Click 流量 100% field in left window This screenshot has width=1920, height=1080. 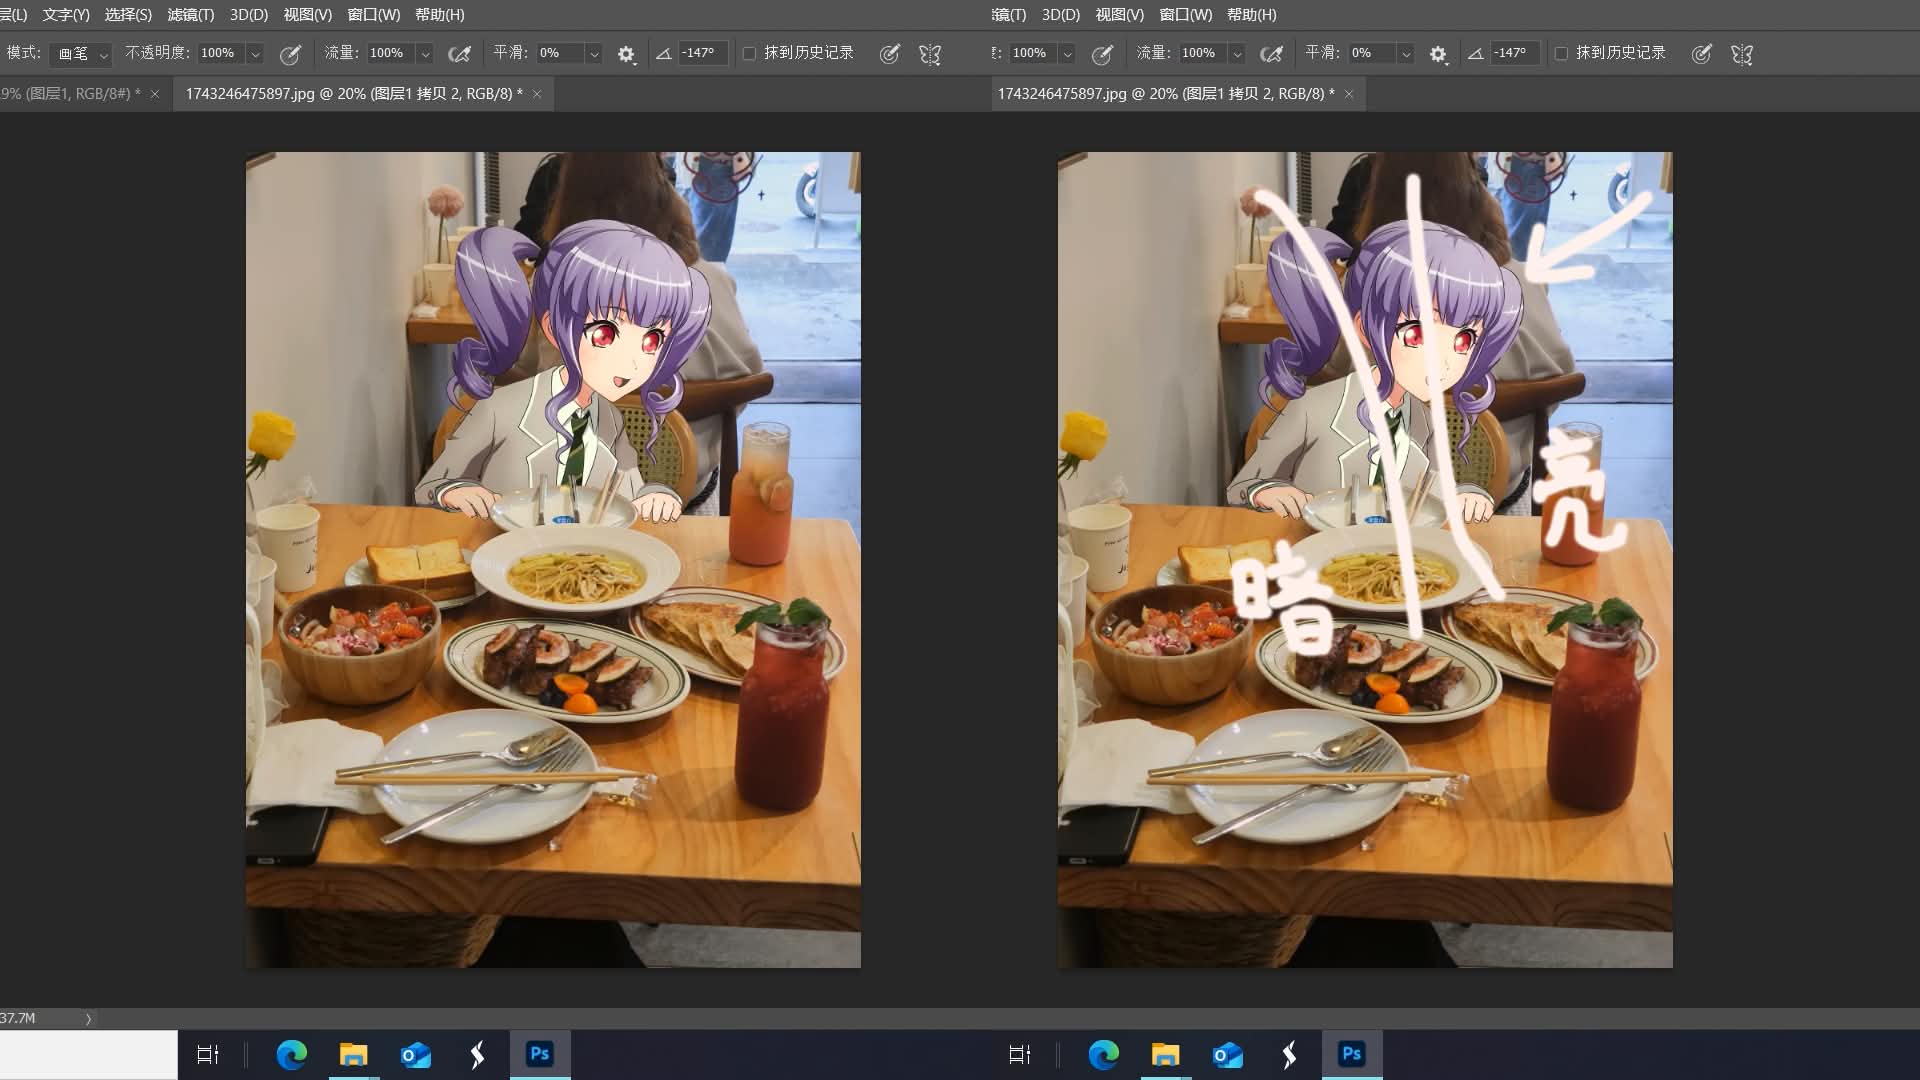click(x=390, y=53)
